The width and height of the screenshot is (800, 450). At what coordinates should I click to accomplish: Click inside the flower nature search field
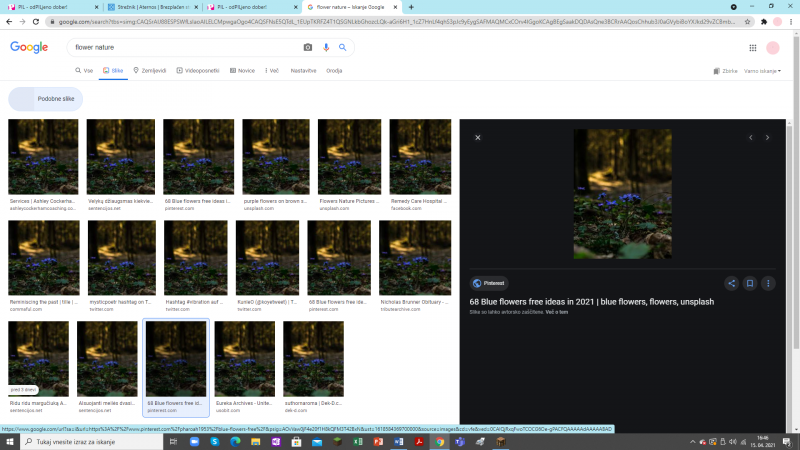[x=180, y=47]
